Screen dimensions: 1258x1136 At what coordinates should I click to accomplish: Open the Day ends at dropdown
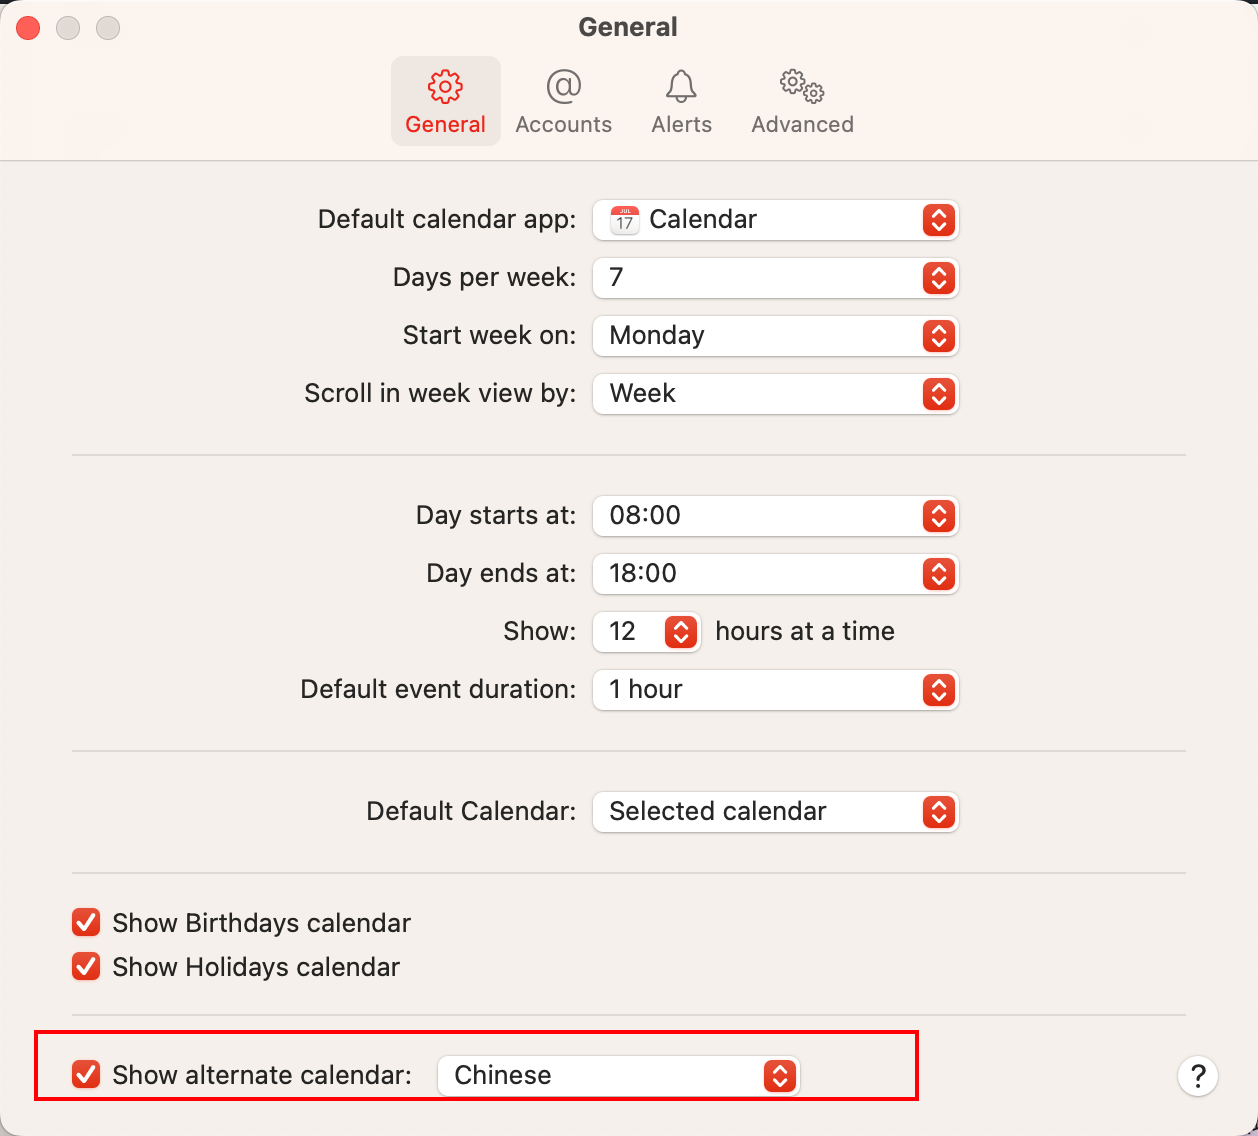[775, 574]
